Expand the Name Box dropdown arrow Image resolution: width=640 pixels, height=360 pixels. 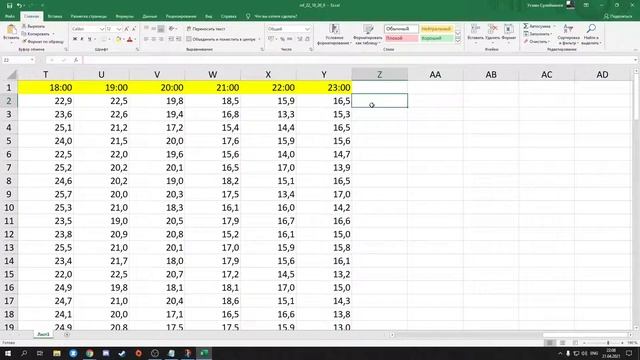click(32, 60)
